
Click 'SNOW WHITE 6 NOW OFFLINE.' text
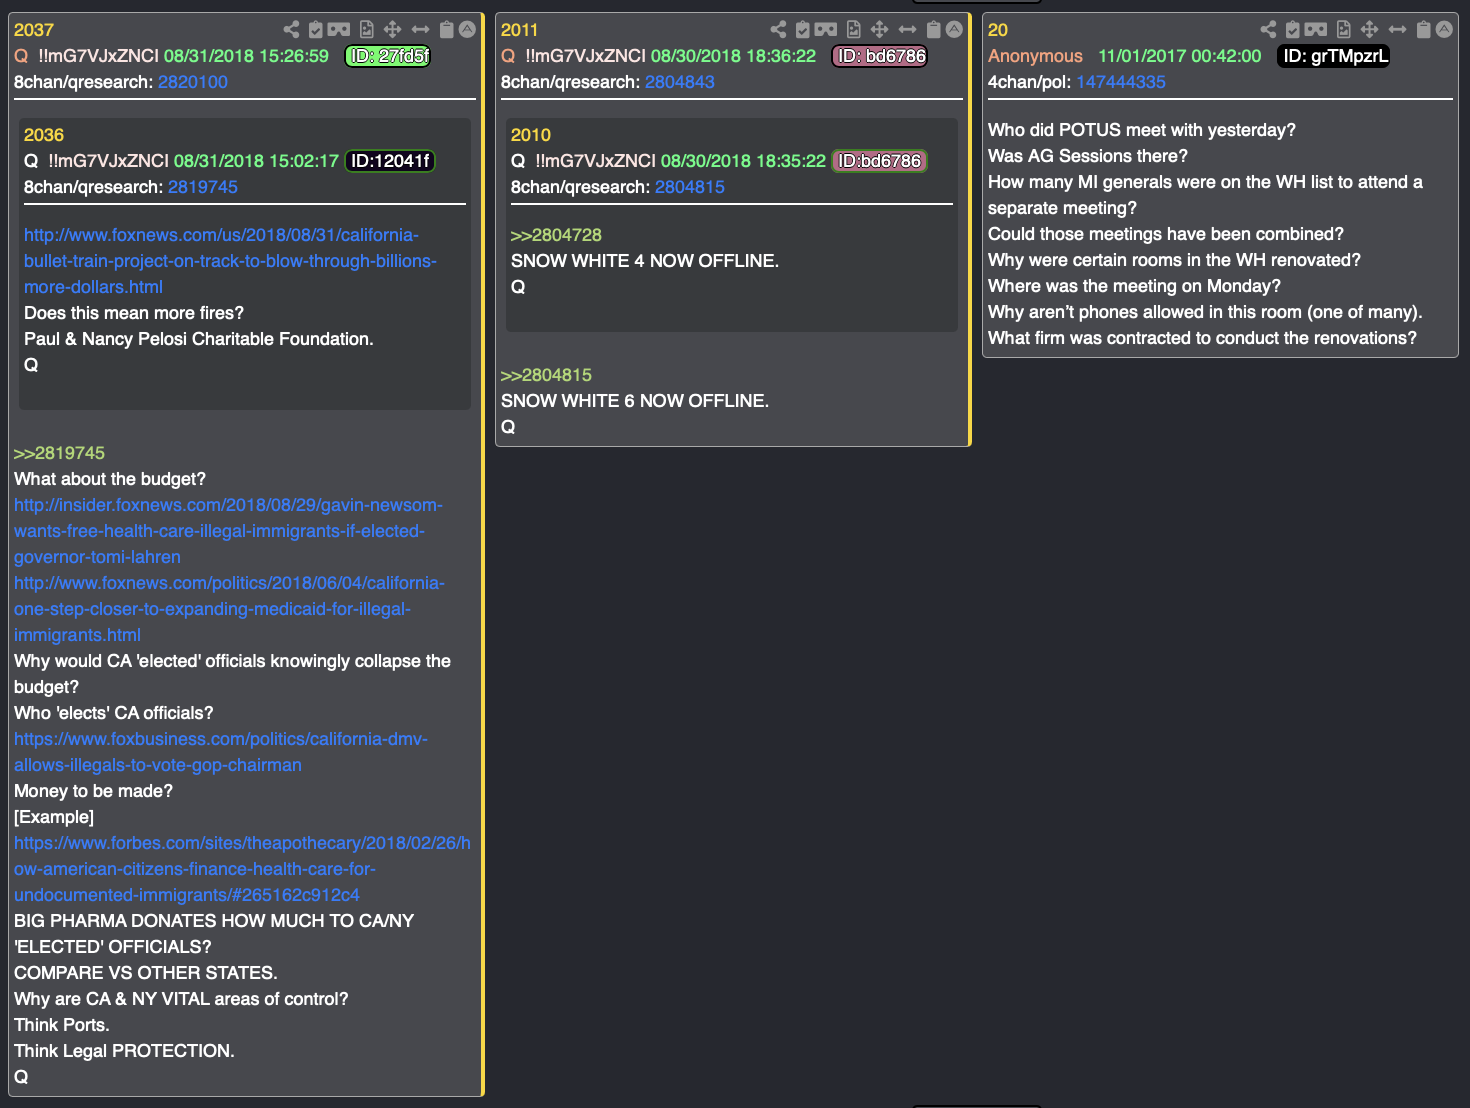[635, 401]
